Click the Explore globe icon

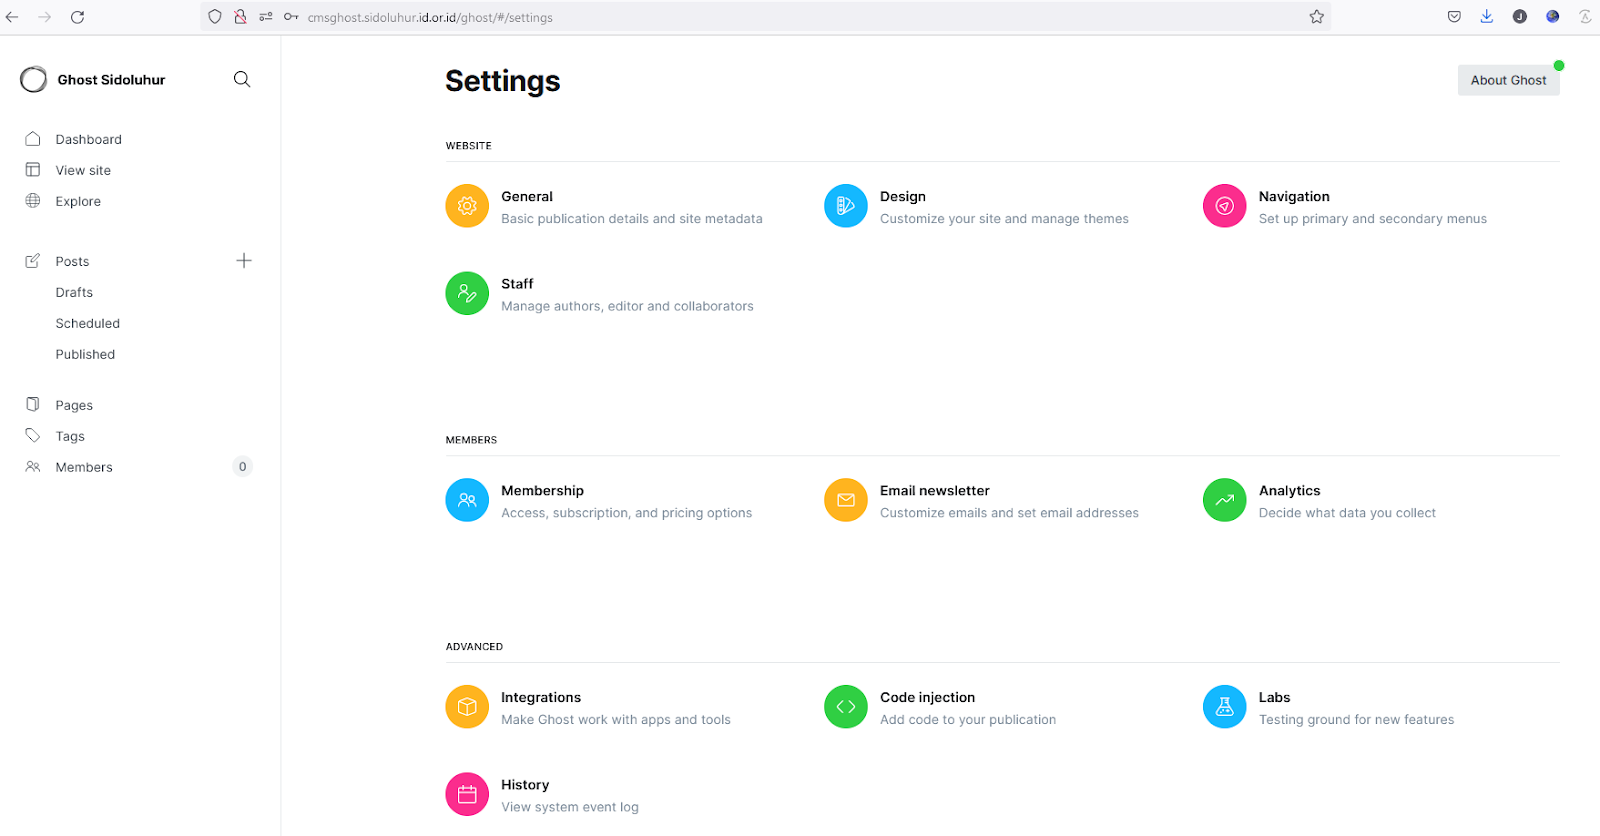33,201
